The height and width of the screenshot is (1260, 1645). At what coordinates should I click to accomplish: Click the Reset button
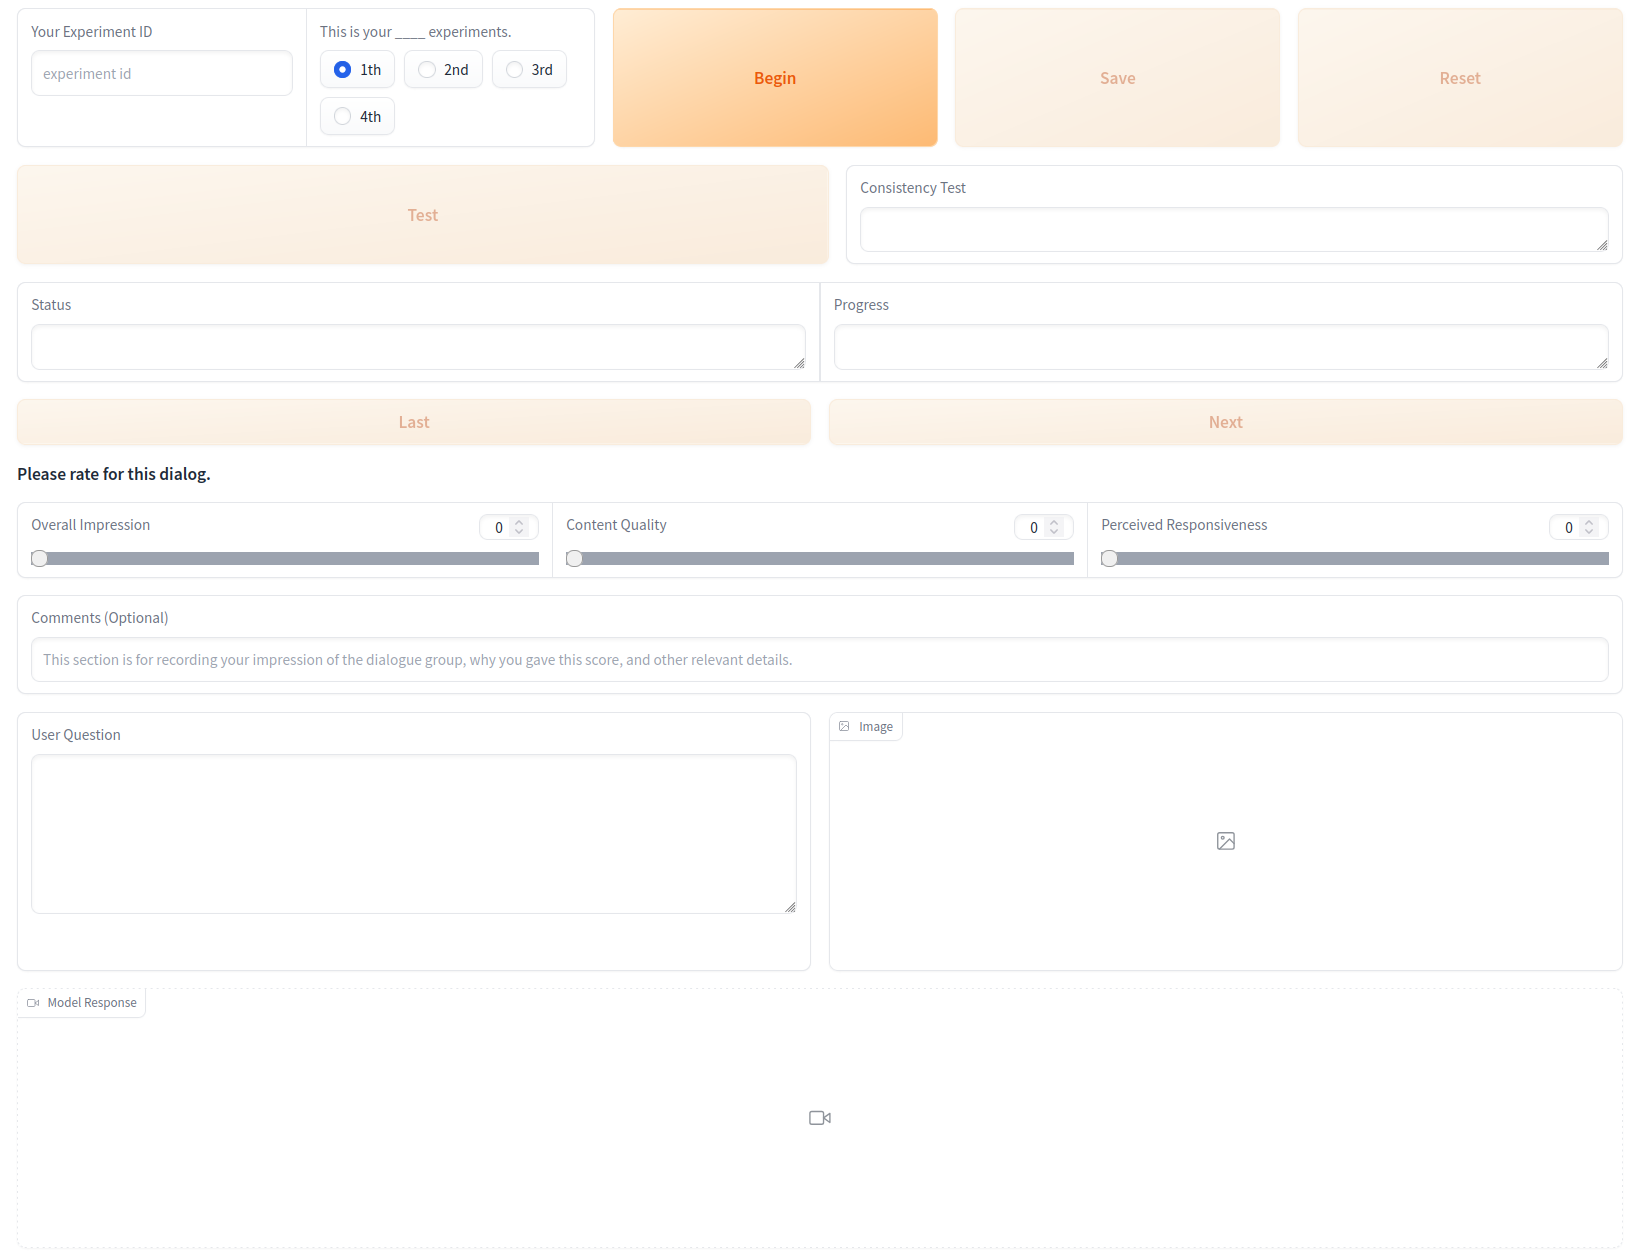pyautogui.click(x=1460, y=78)
